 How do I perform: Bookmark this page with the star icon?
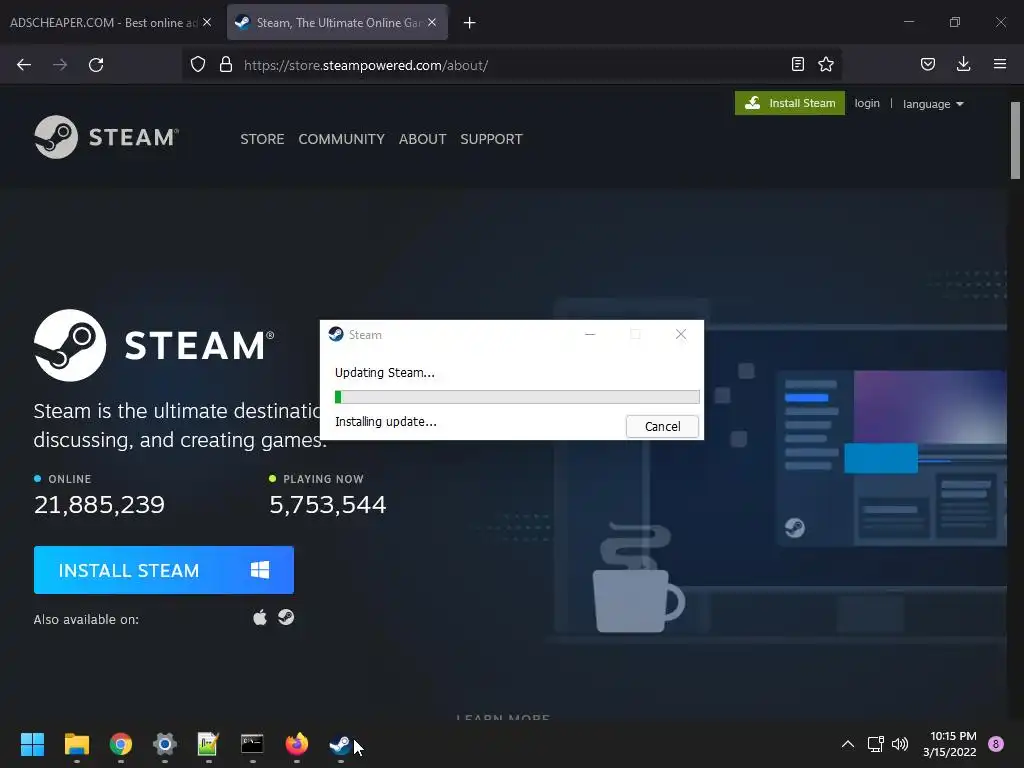point(826,64)
